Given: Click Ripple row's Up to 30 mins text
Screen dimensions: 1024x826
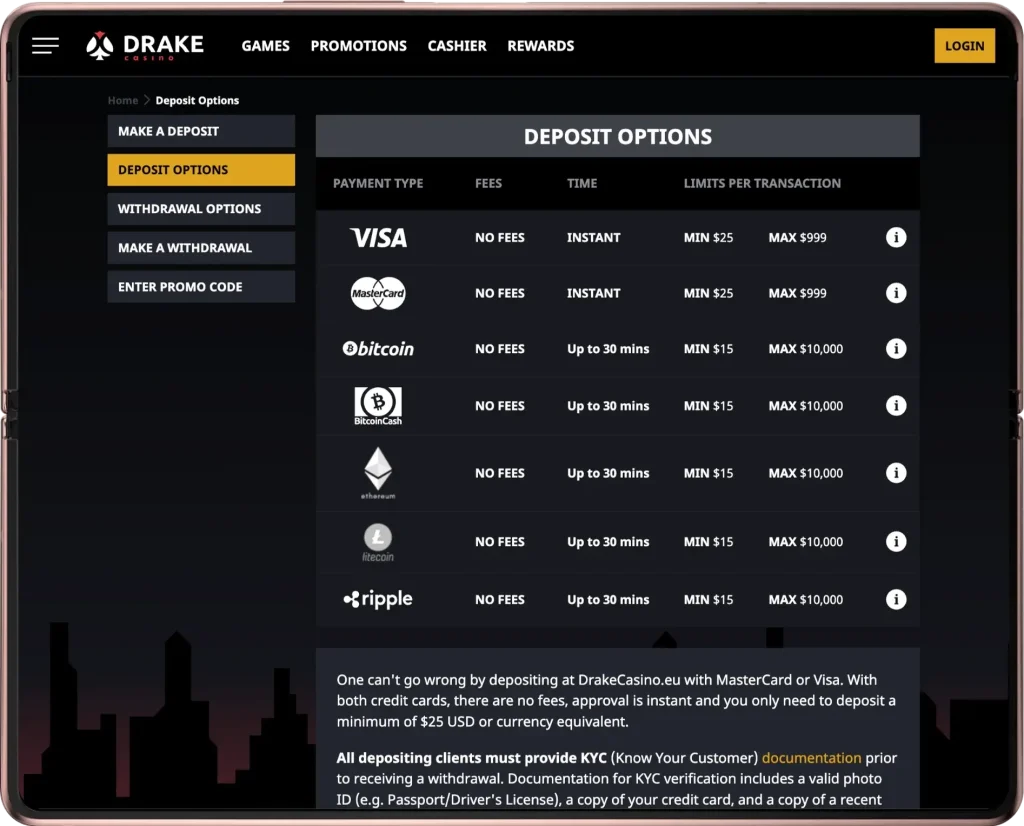Looking at the screenshot, I should pyautogui.click(x=608, y=599).
